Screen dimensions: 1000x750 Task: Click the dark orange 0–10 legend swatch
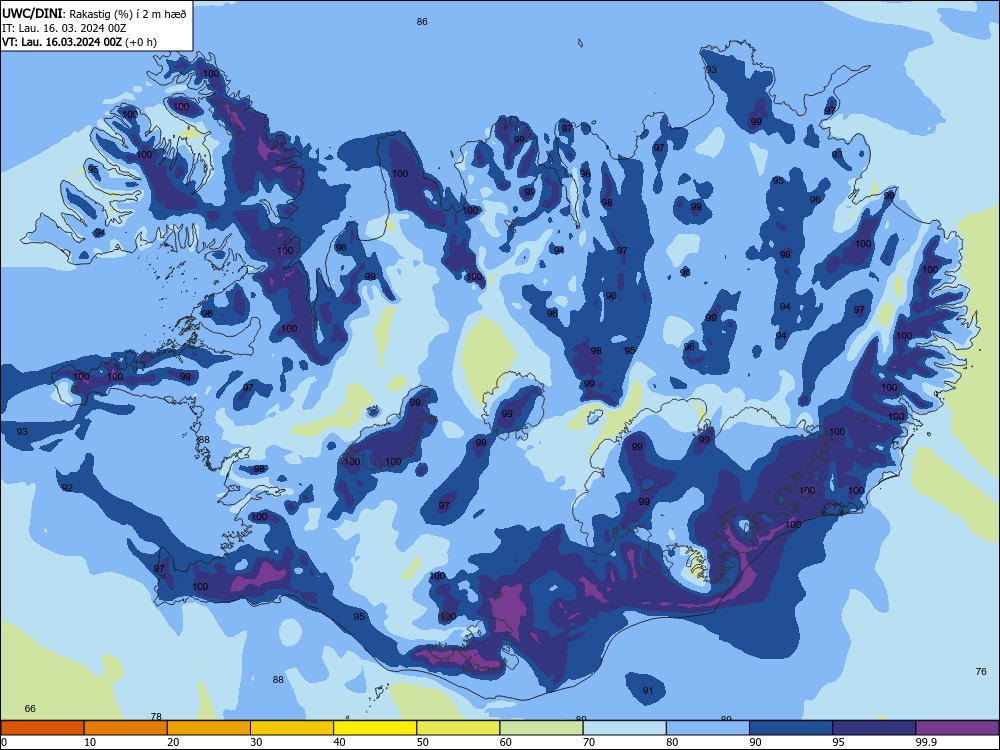(42, 728)
